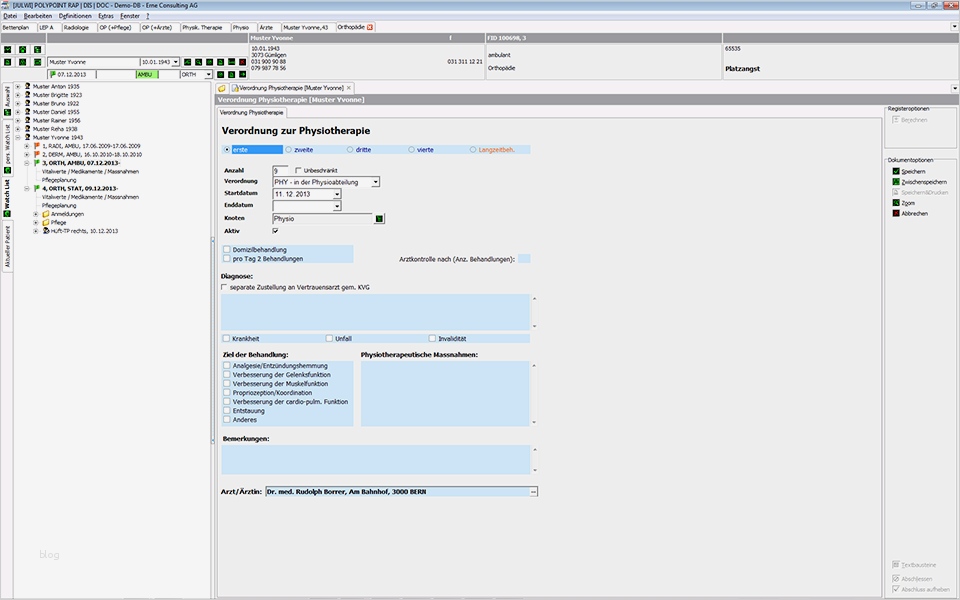Click into the Bemerkungen text area
Viewport: 960px width, 600px height.
pos(376,459)
